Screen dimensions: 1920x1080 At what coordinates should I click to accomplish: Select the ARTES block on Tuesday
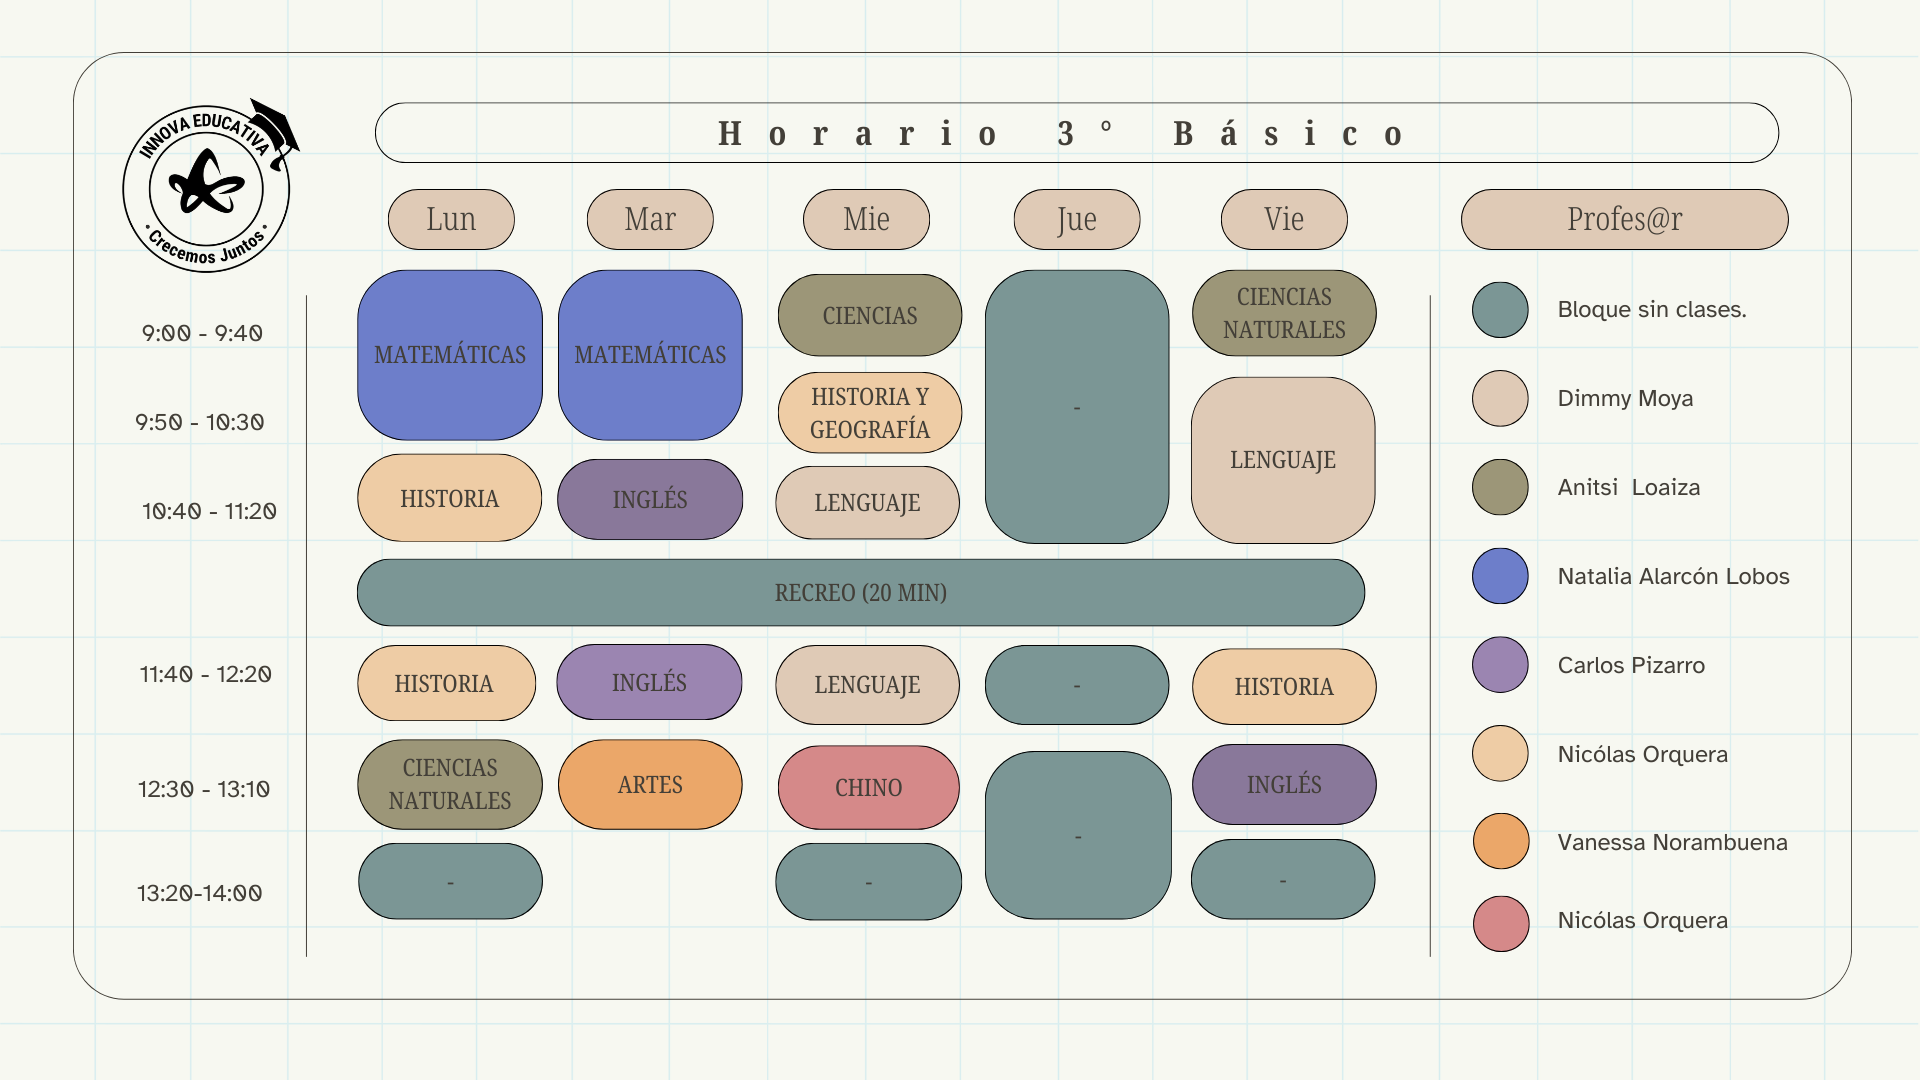[x=650, y=785]
